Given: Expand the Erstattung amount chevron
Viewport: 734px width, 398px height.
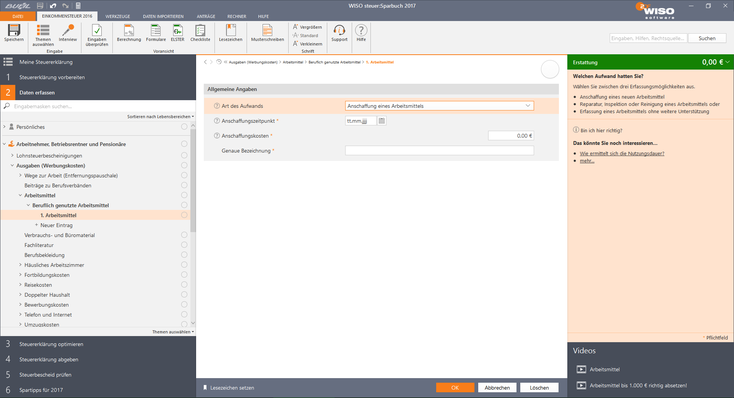Looking at the screenshot, I should 727,62.
